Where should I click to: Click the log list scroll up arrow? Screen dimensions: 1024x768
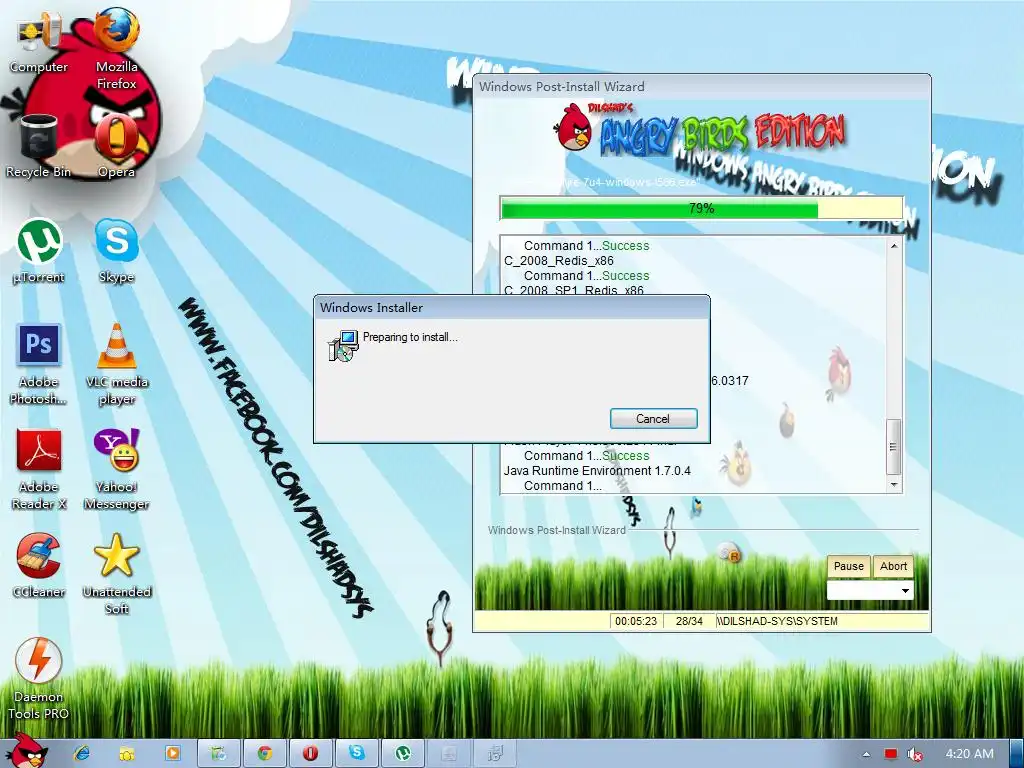[x=894, y=246]
